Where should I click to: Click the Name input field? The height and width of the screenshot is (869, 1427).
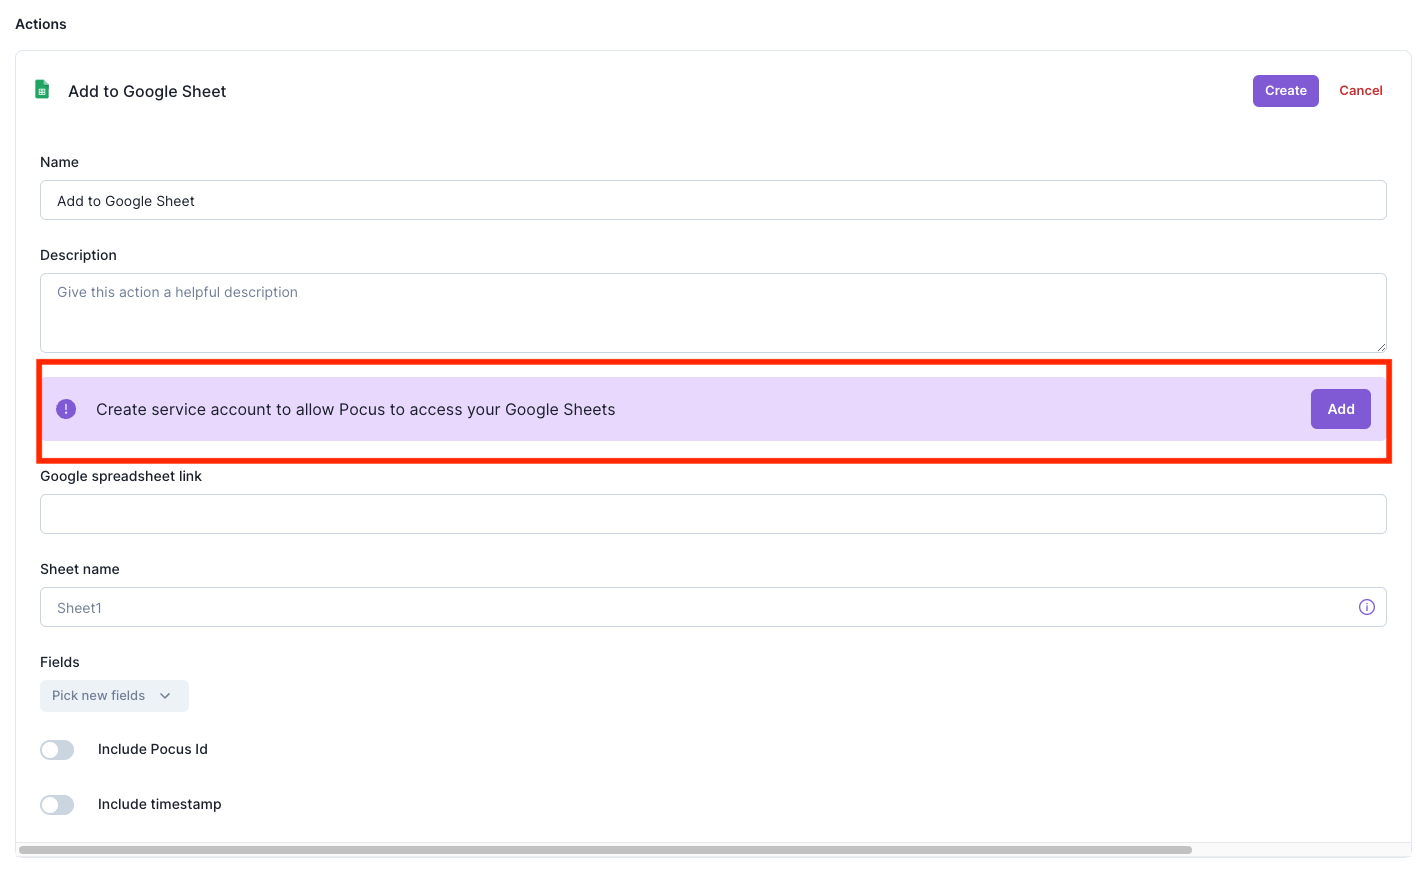pos(713,200)
